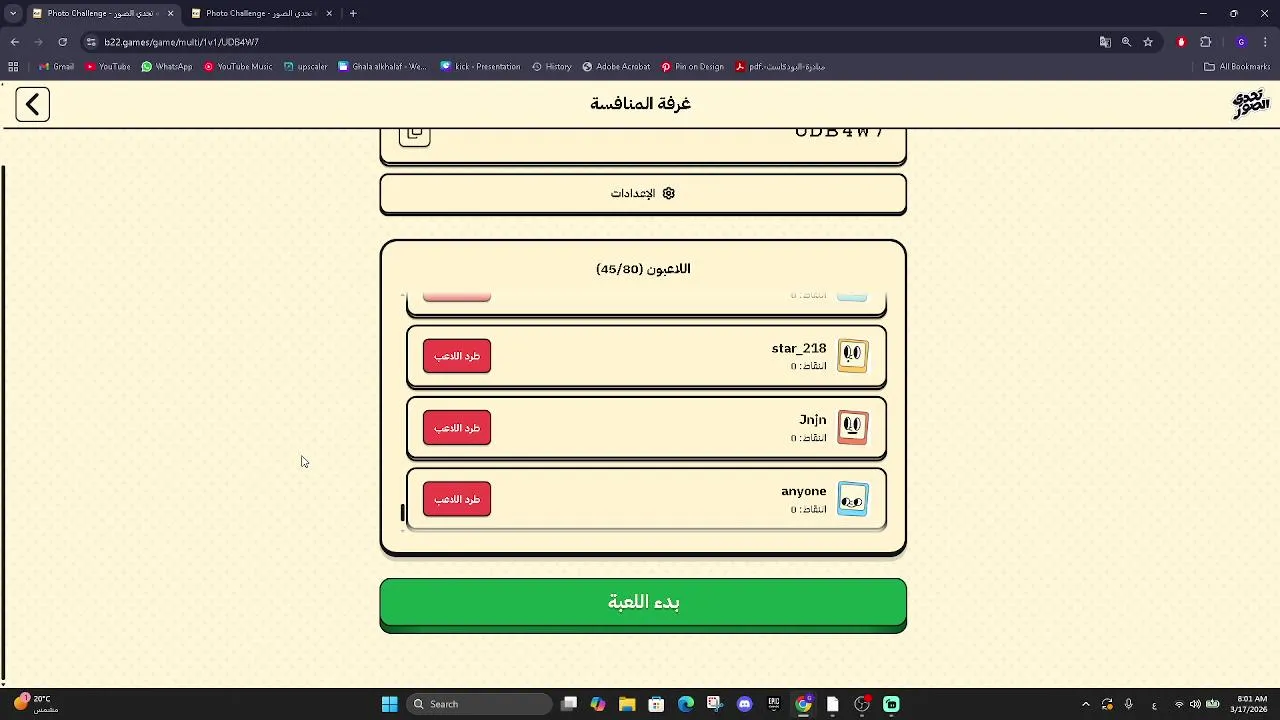This screenshot has height=720, width=1280.
Task: Reload the current page
Action: [62, 42]
